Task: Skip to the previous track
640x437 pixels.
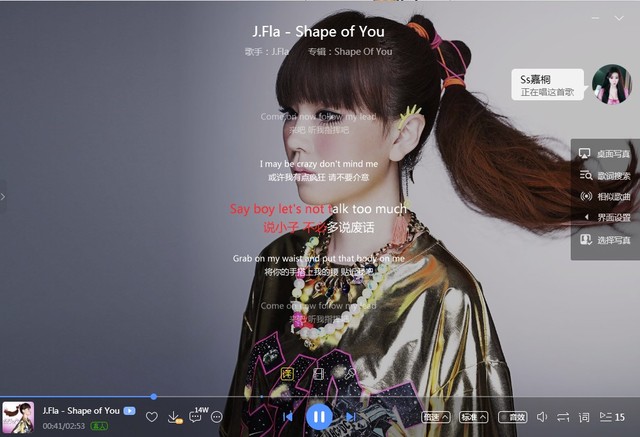Action: tap(288, 417)
